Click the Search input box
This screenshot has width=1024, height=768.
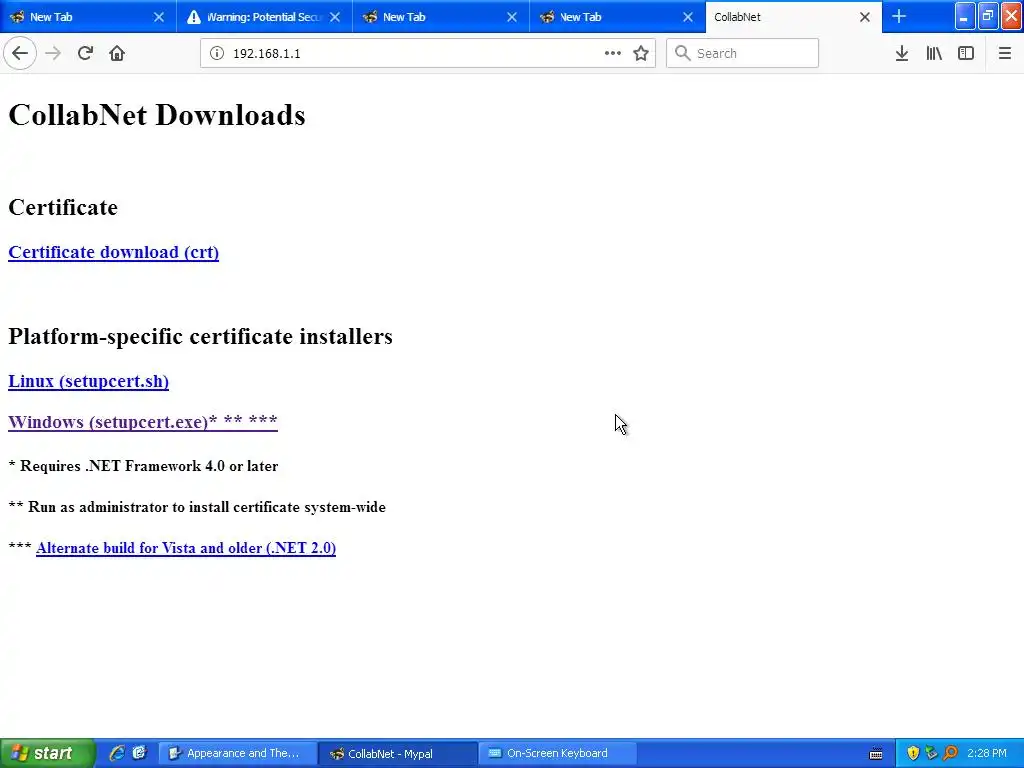click(742, 53)
